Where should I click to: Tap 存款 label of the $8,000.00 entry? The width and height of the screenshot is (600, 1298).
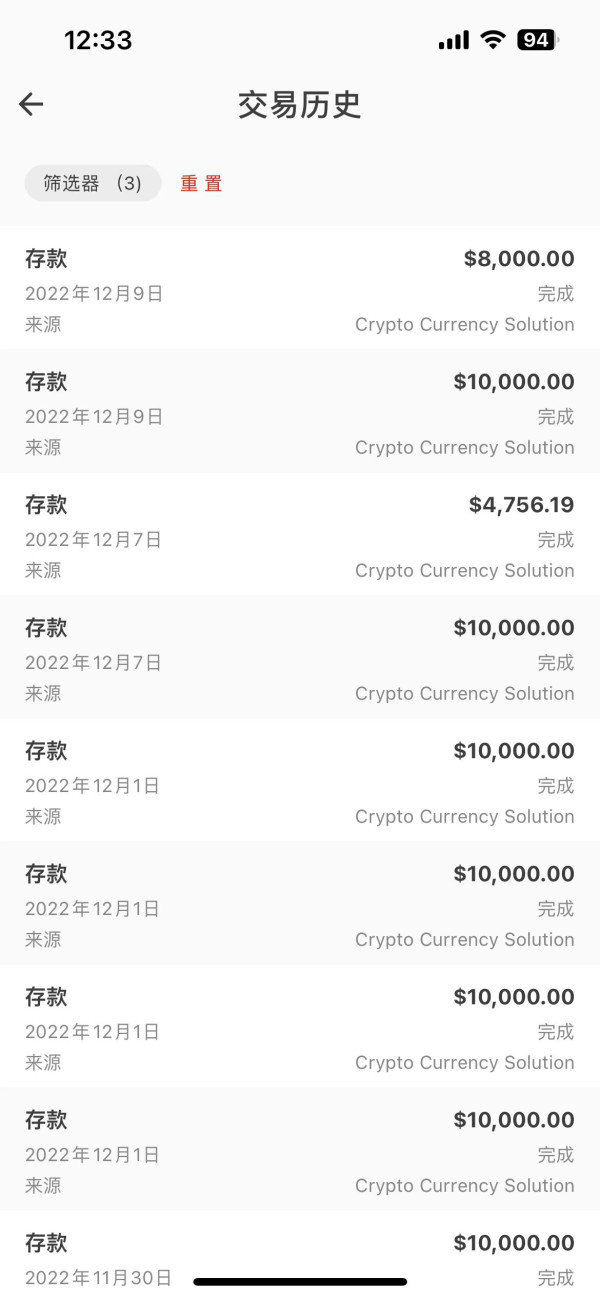coord(46,259)
